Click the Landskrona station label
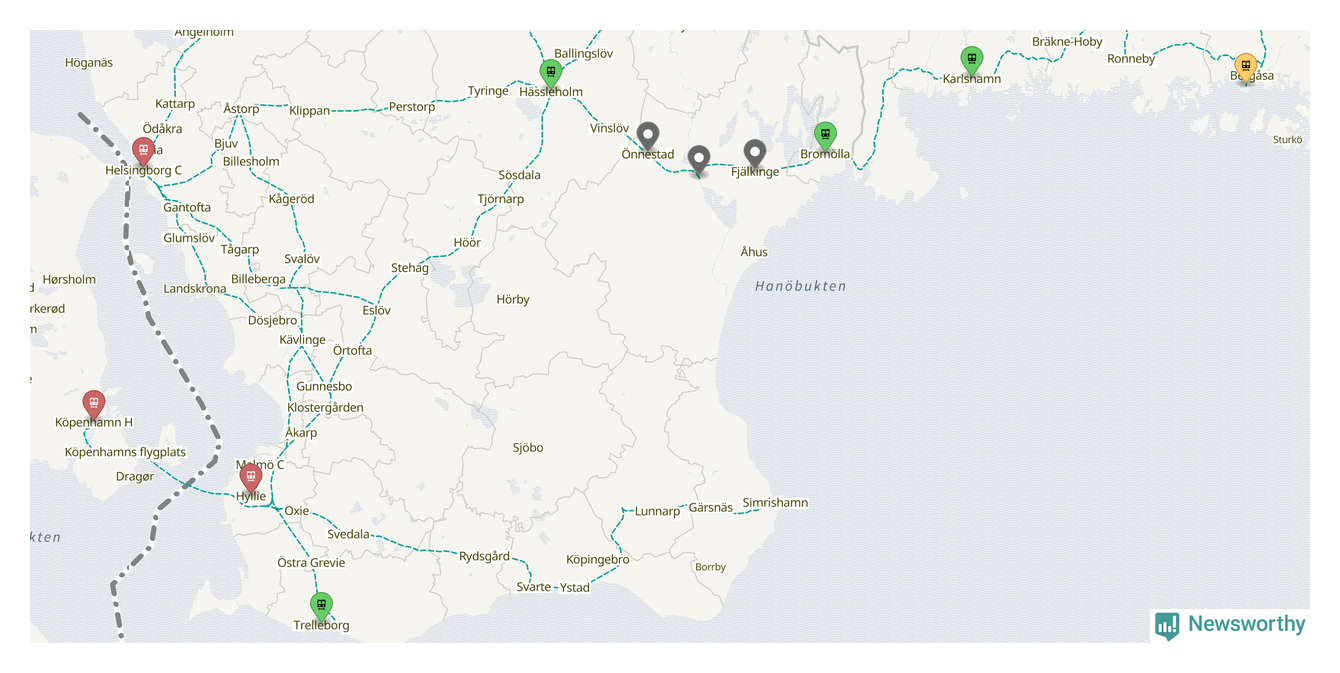Viewport: 1340px width, 673px height. (x=195, y=288)
